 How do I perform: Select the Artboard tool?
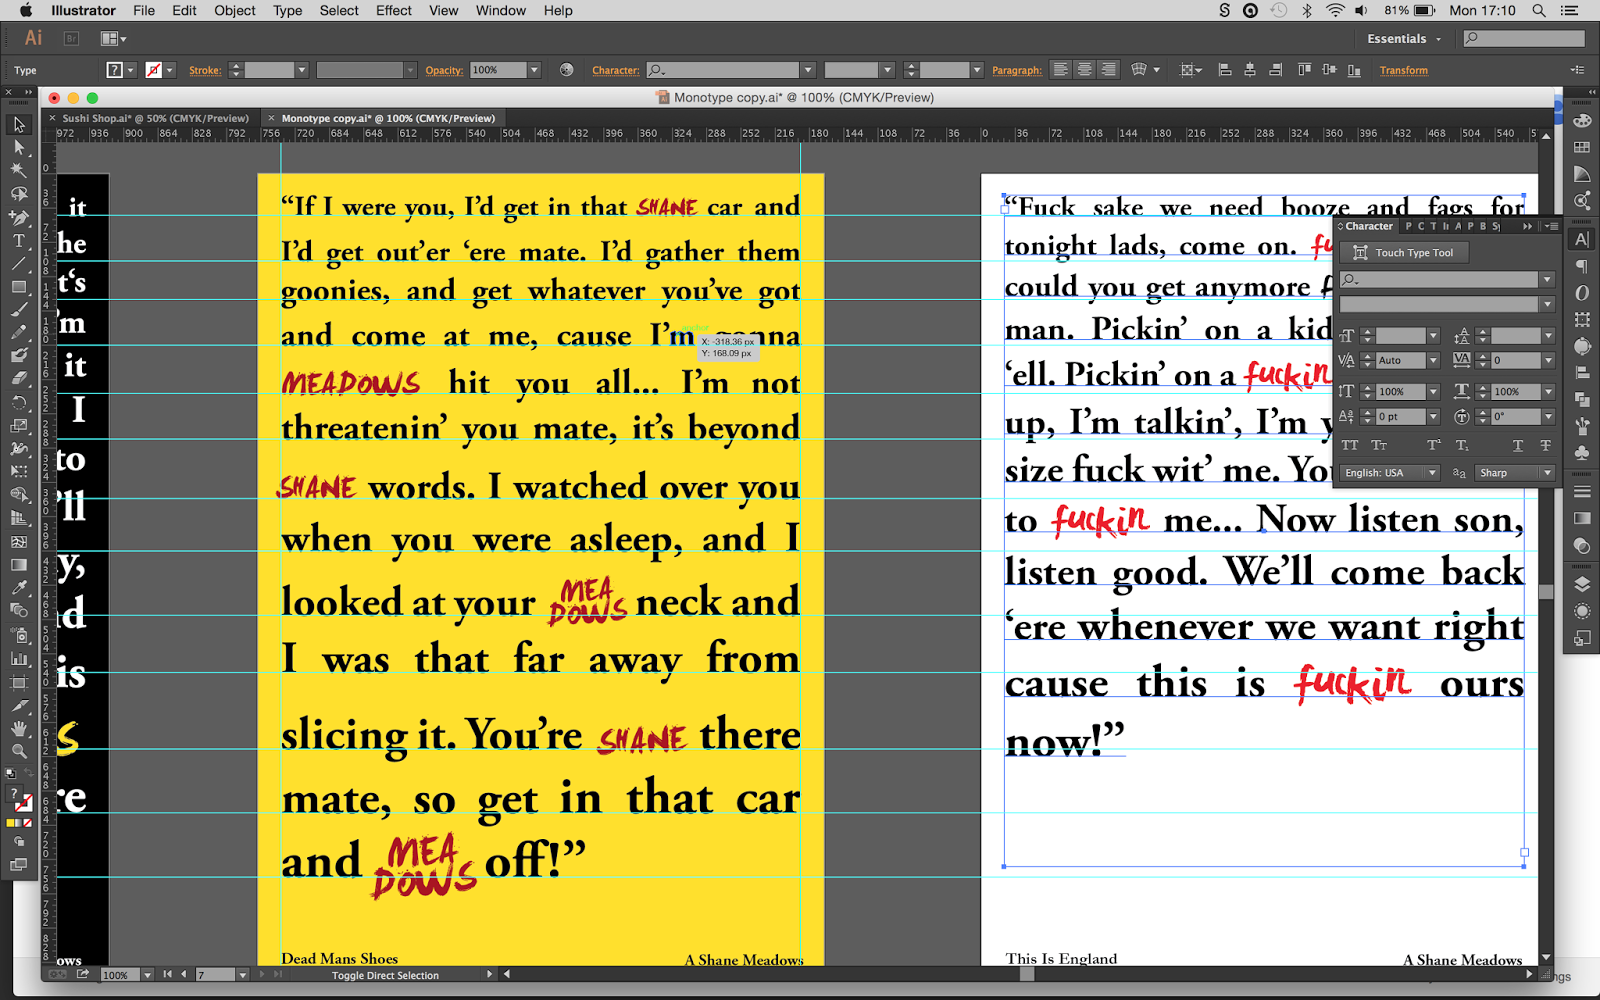(19, 682)
